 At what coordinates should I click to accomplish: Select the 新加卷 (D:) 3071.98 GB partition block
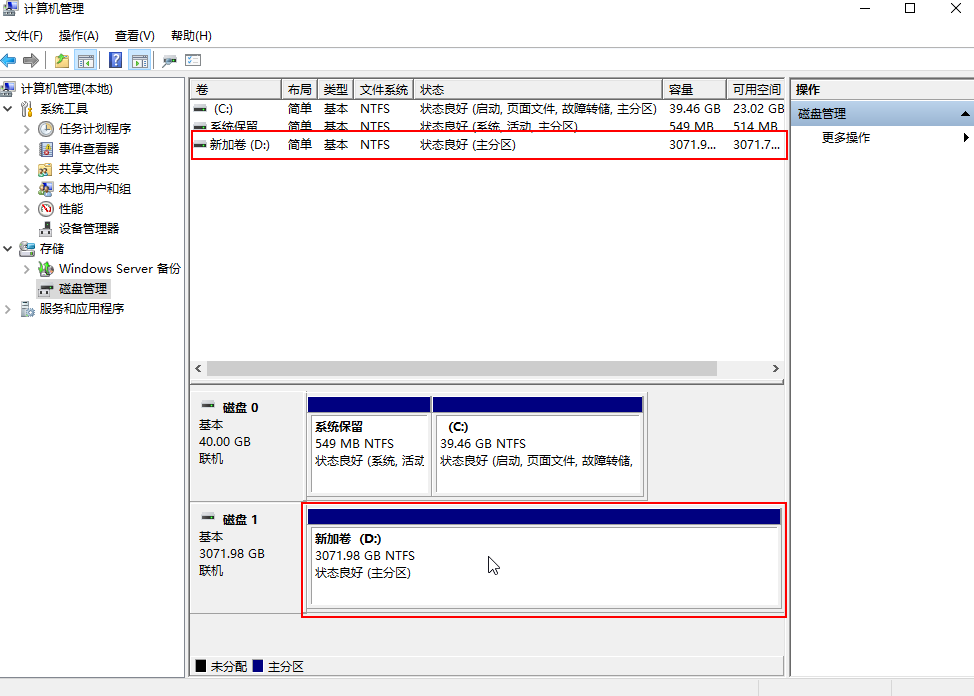pos(544,559)
